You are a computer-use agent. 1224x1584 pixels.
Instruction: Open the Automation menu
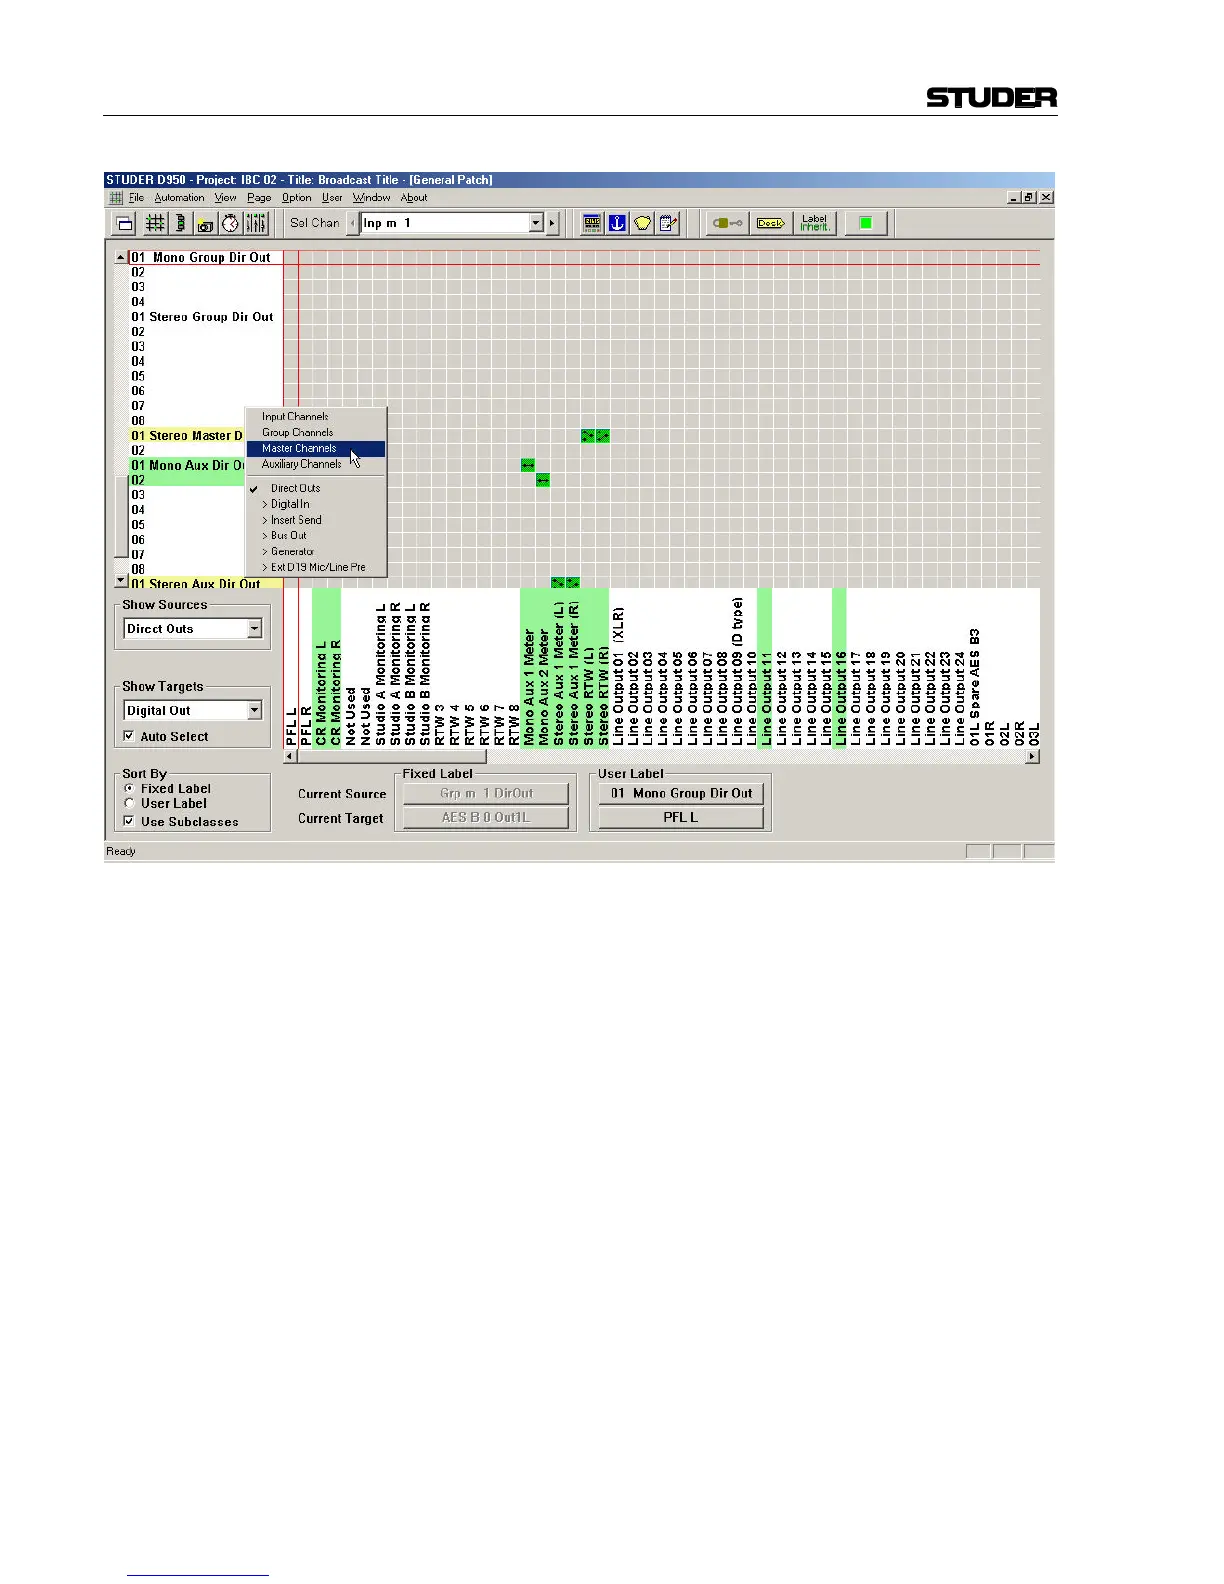pyautogui.click(x=180, y=198)
